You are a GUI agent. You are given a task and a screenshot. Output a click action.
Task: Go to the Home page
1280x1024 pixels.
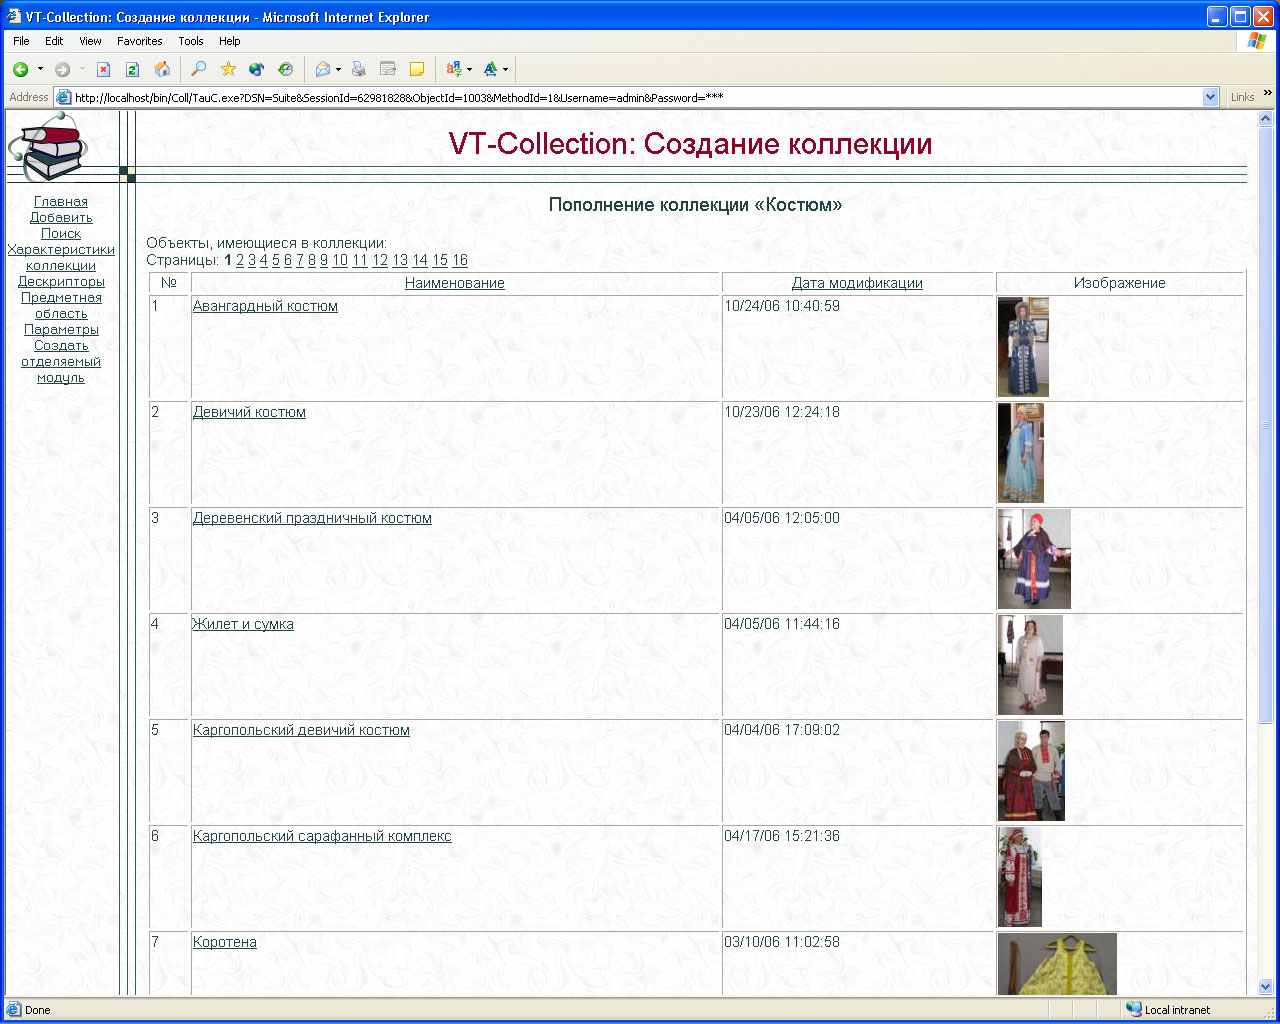click(x=162, y=69)
